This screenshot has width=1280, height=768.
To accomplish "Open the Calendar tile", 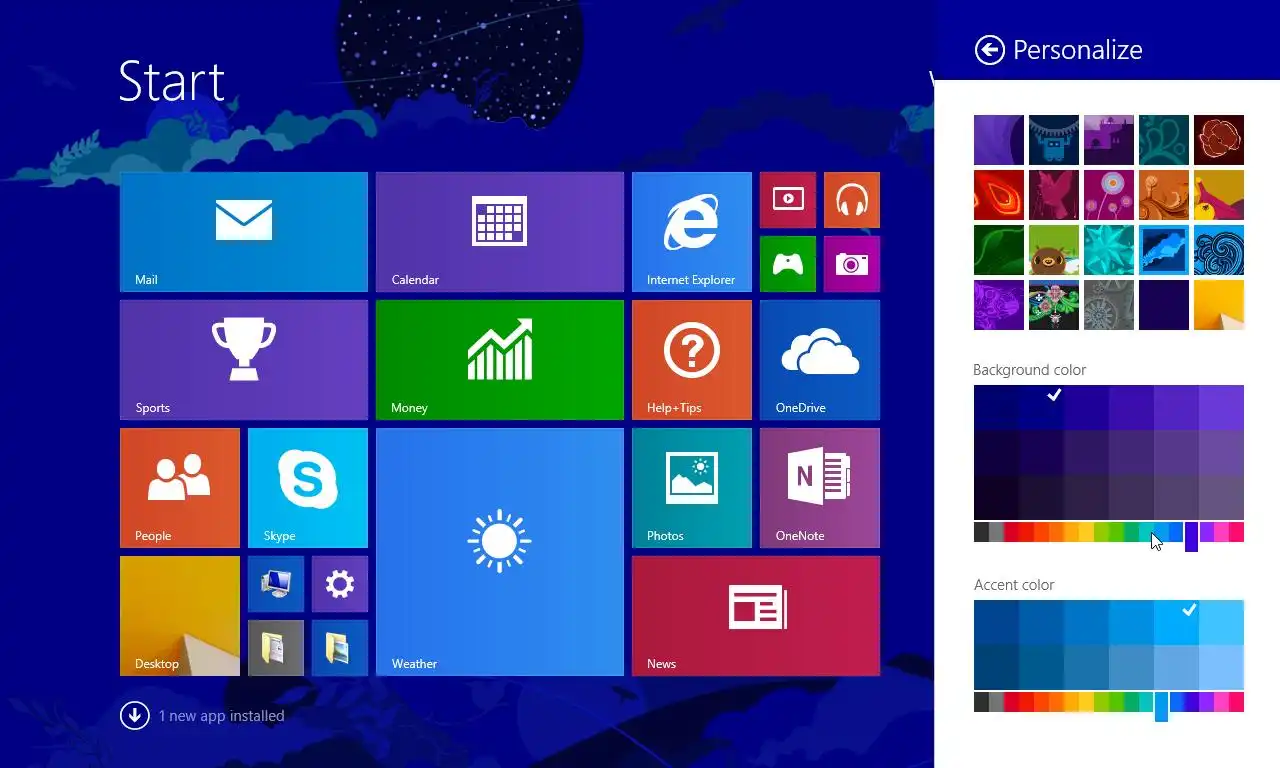I will pyautogui.click(x=500, y=232).
